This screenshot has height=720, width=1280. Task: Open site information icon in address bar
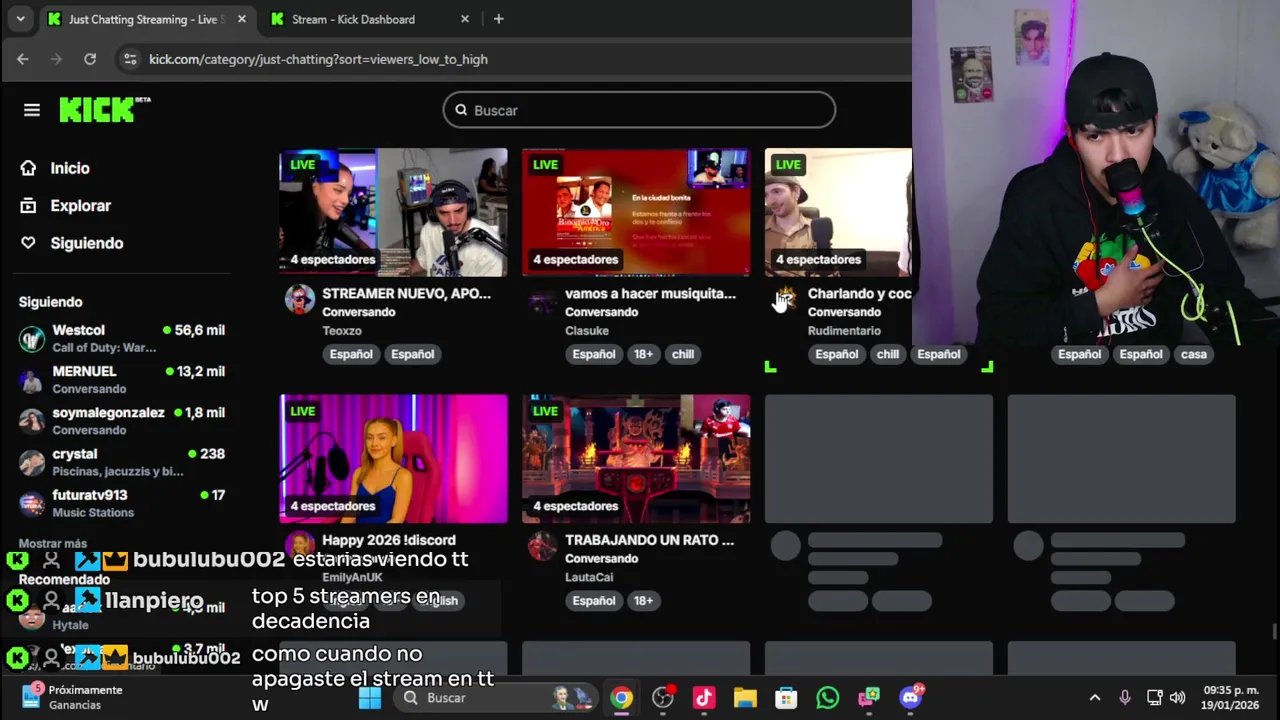point(129,59)
